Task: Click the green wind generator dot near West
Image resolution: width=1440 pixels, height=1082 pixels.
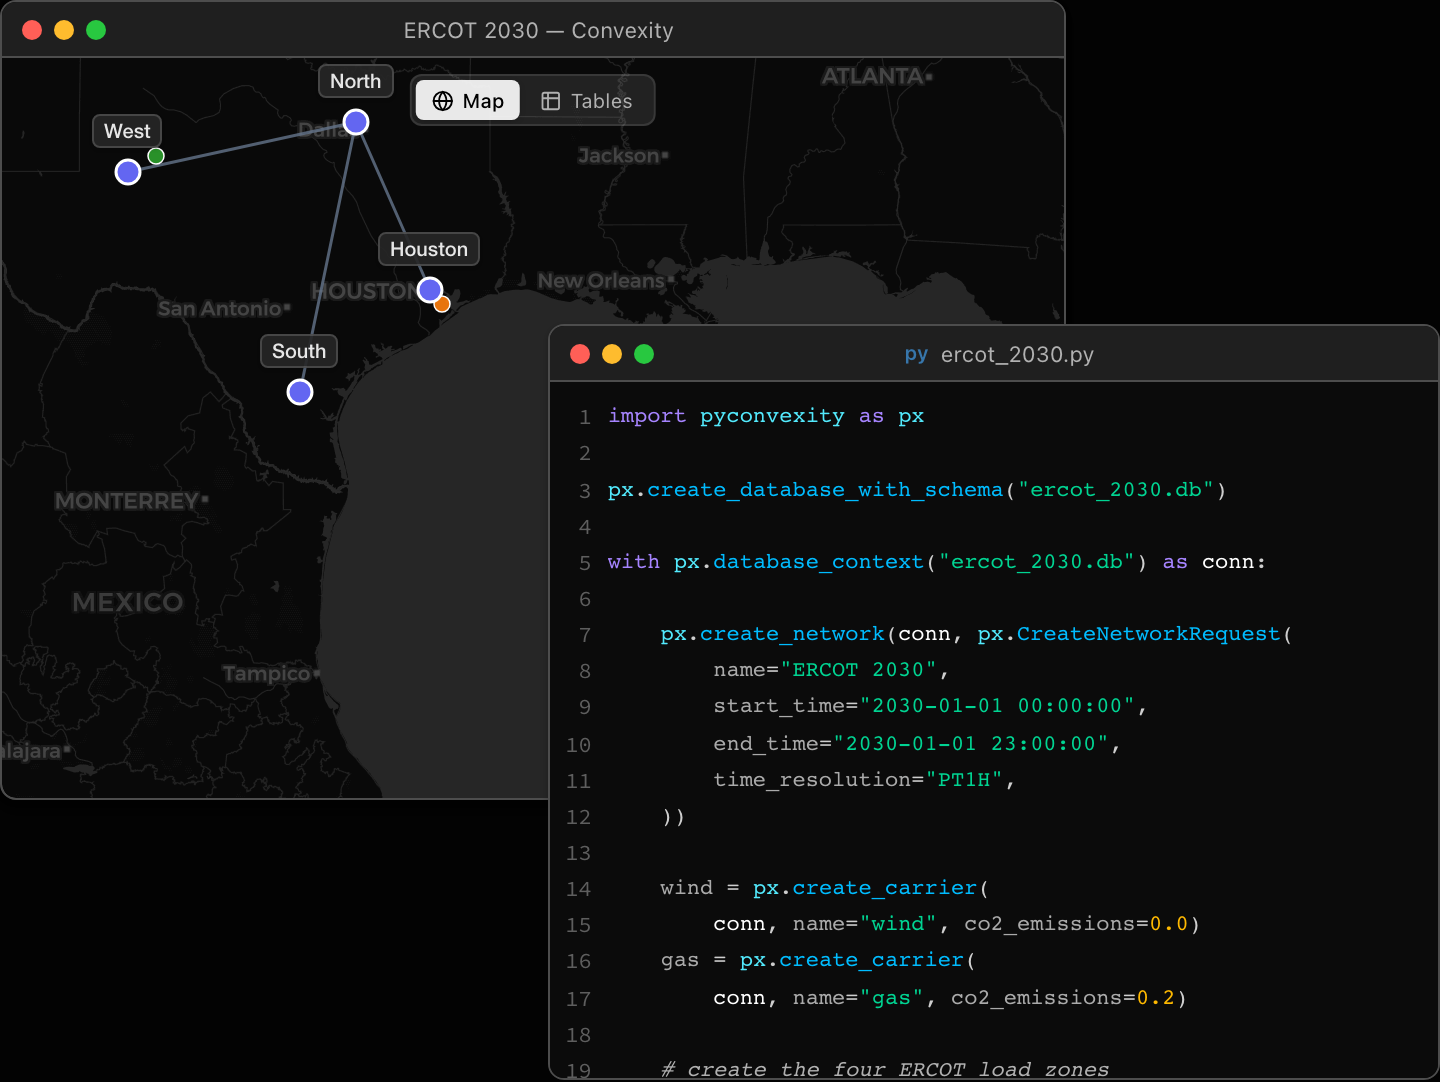Action: pos(156,156)
